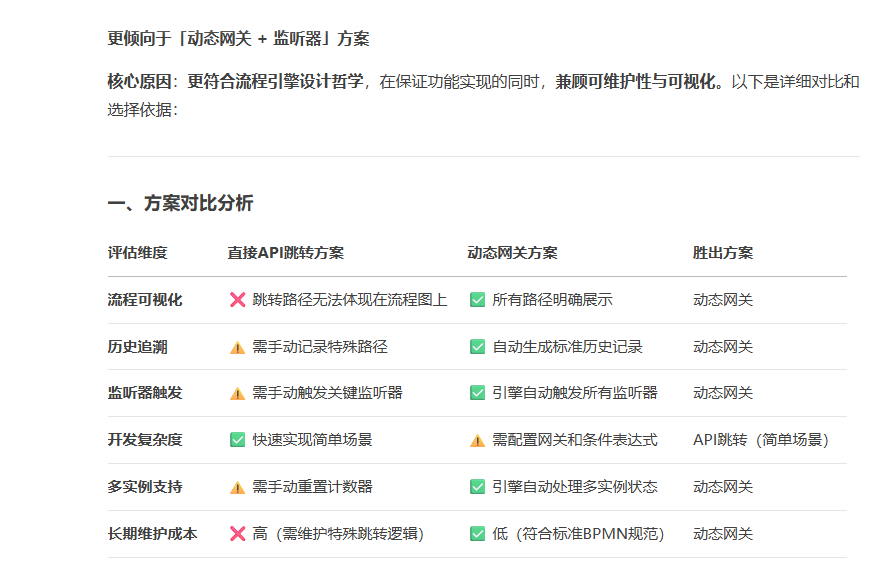Click green check icon before 自动生成标准历史记录
890x572 pixels.
(477, 347)
